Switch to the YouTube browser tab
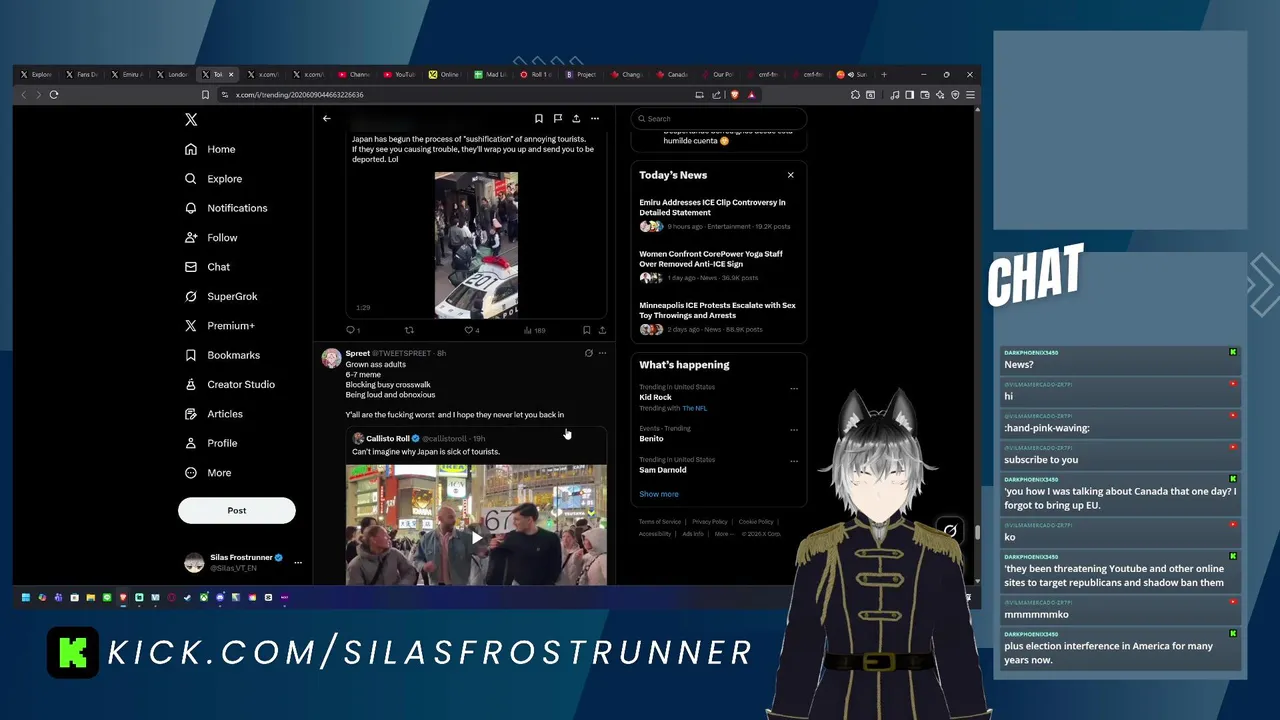 [x=399, y=74]
